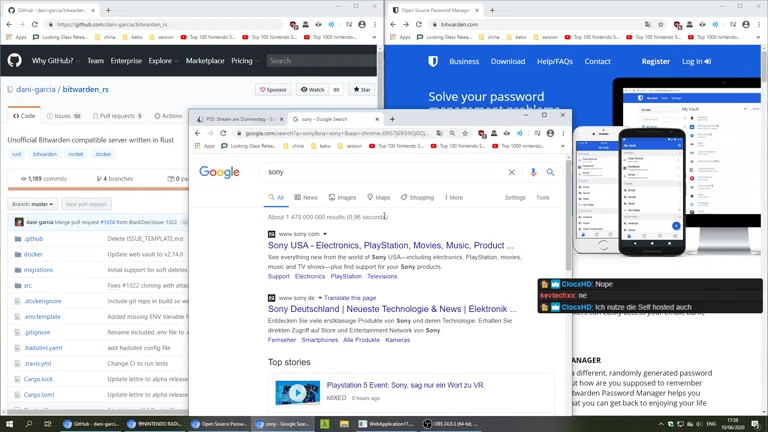Play the Playstation 5 Event story video
This screenshot has height=432, width=768.
point(297,393)
